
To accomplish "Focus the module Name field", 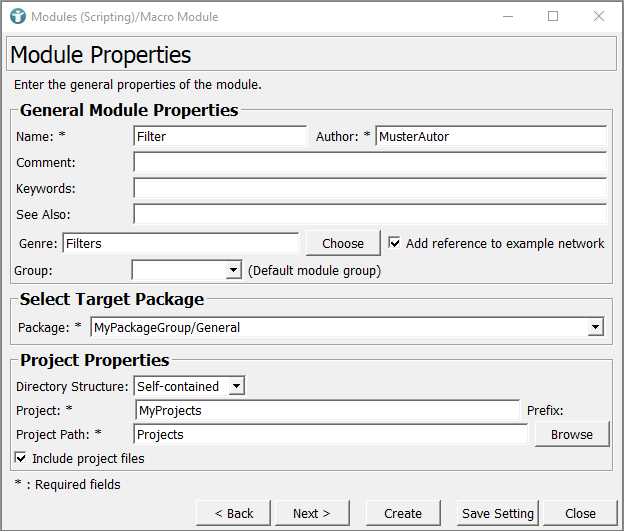I will 220,136.
